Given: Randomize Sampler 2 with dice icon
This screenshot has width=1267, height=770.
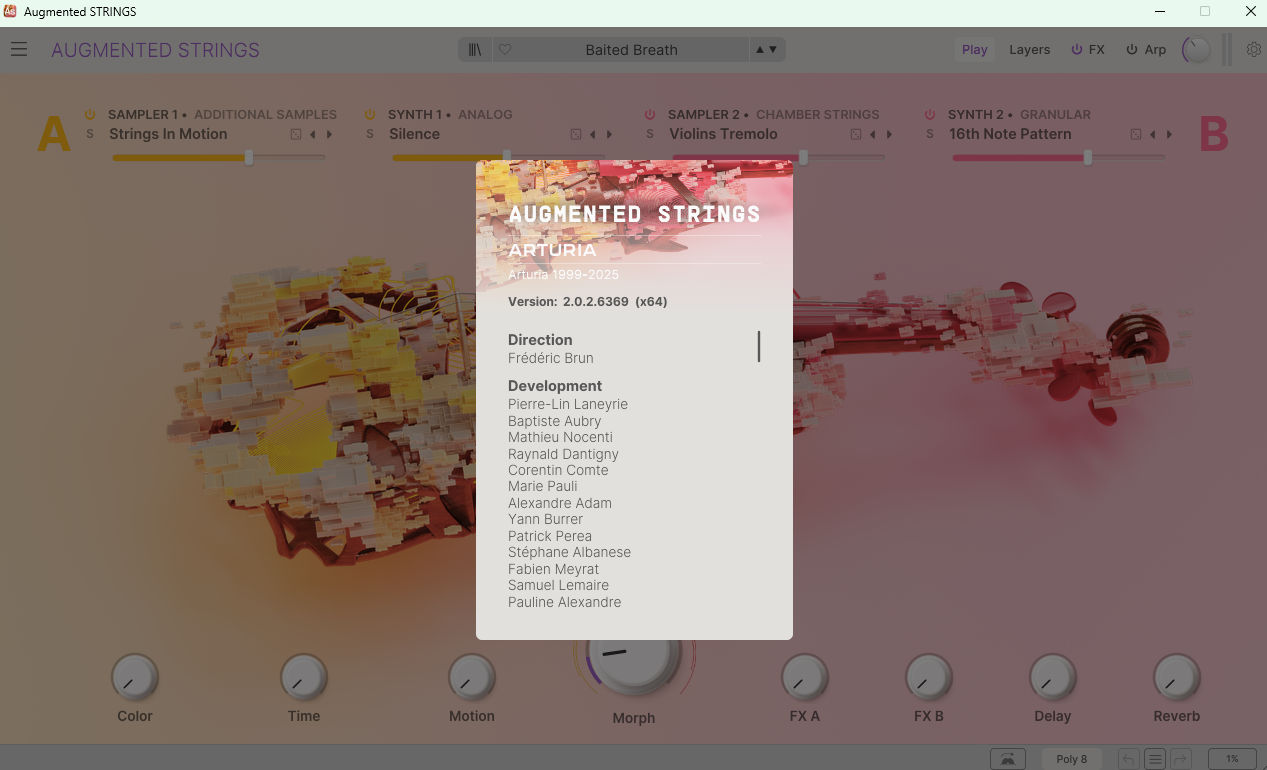Looking at the screenshot, I should point(856,134).
